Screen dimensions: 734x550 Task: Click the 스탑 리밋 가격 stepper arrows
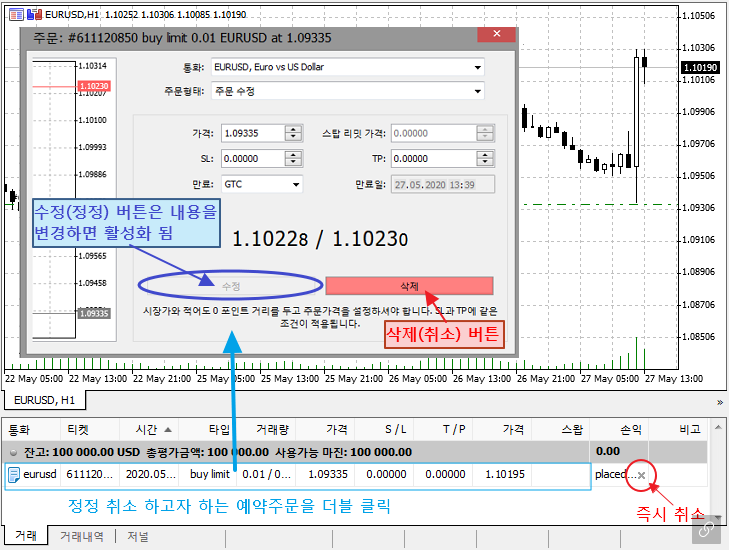[485, 133]
